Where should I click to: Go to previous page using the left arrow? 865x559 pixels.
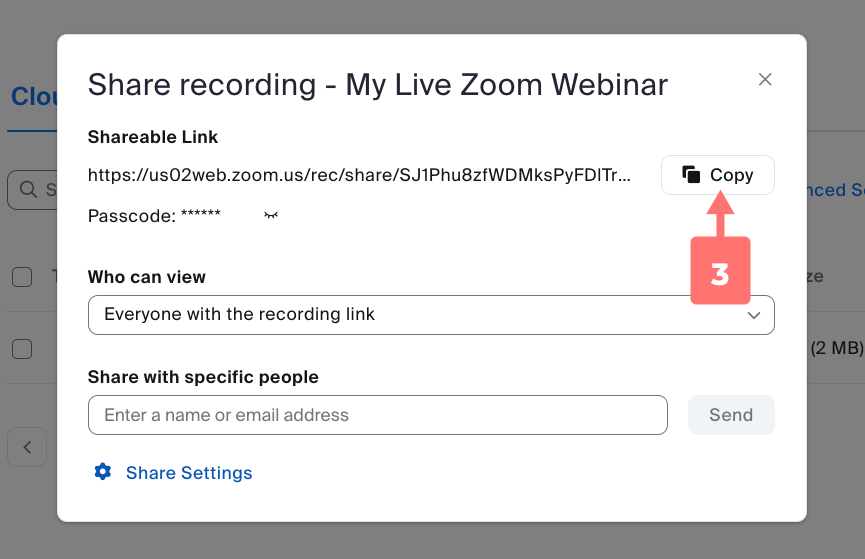click(28, 447)
